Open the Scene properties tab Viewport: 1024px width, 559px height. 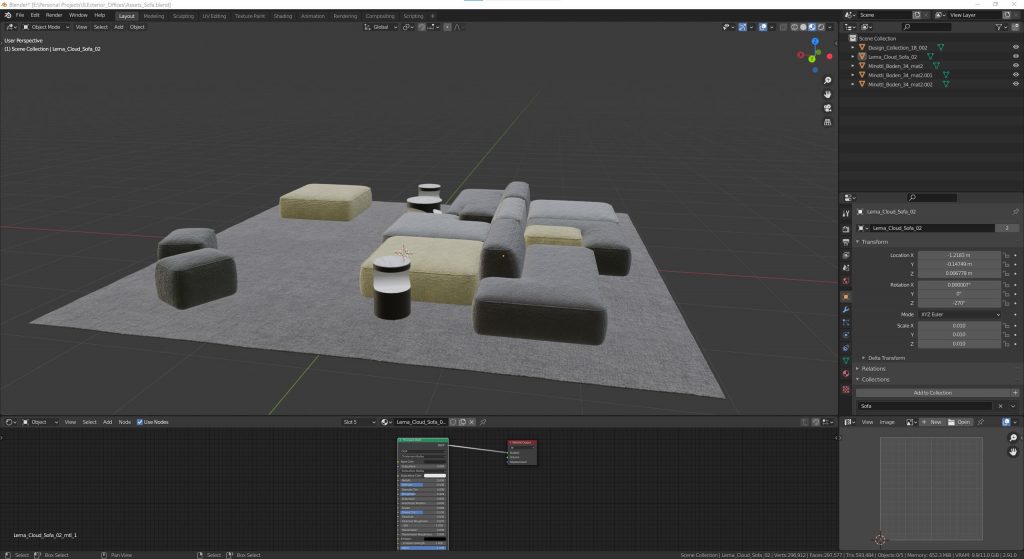[x=846, y=268]
